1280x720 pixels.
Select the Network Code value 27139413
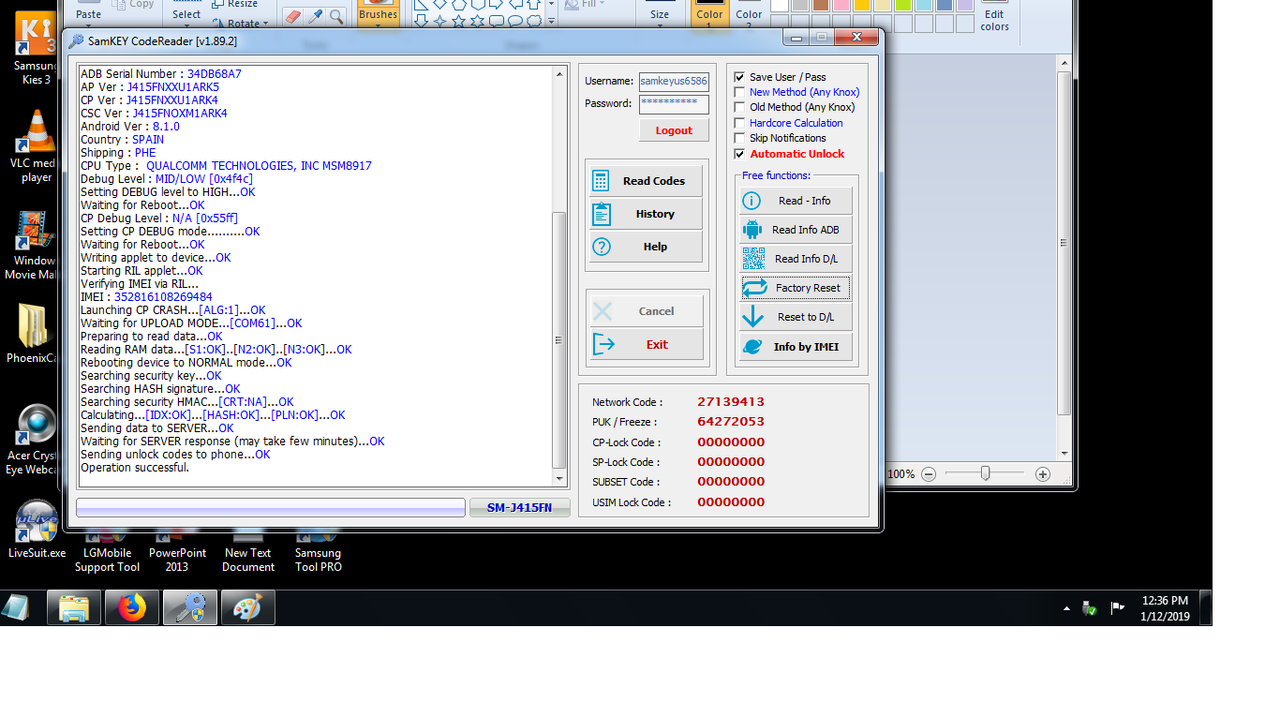coord(731,402)
